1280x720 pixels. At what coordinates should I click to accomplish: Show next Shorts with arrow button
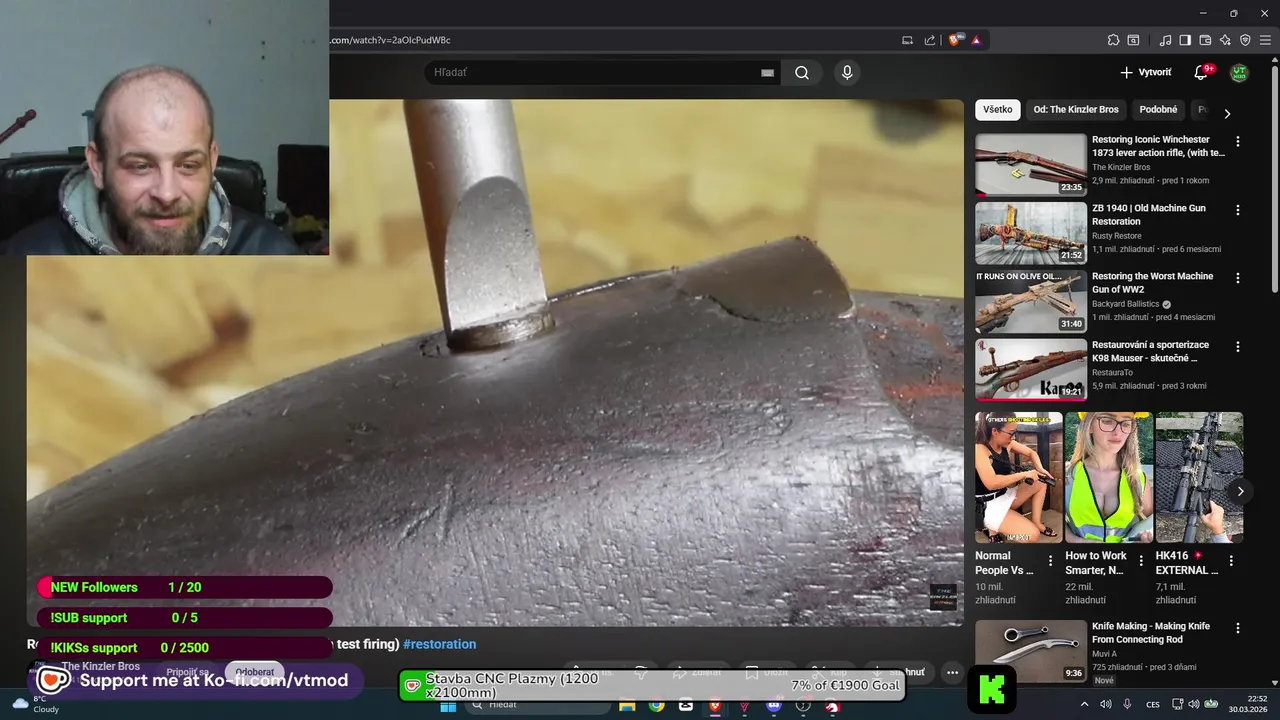pos(1240,491)
